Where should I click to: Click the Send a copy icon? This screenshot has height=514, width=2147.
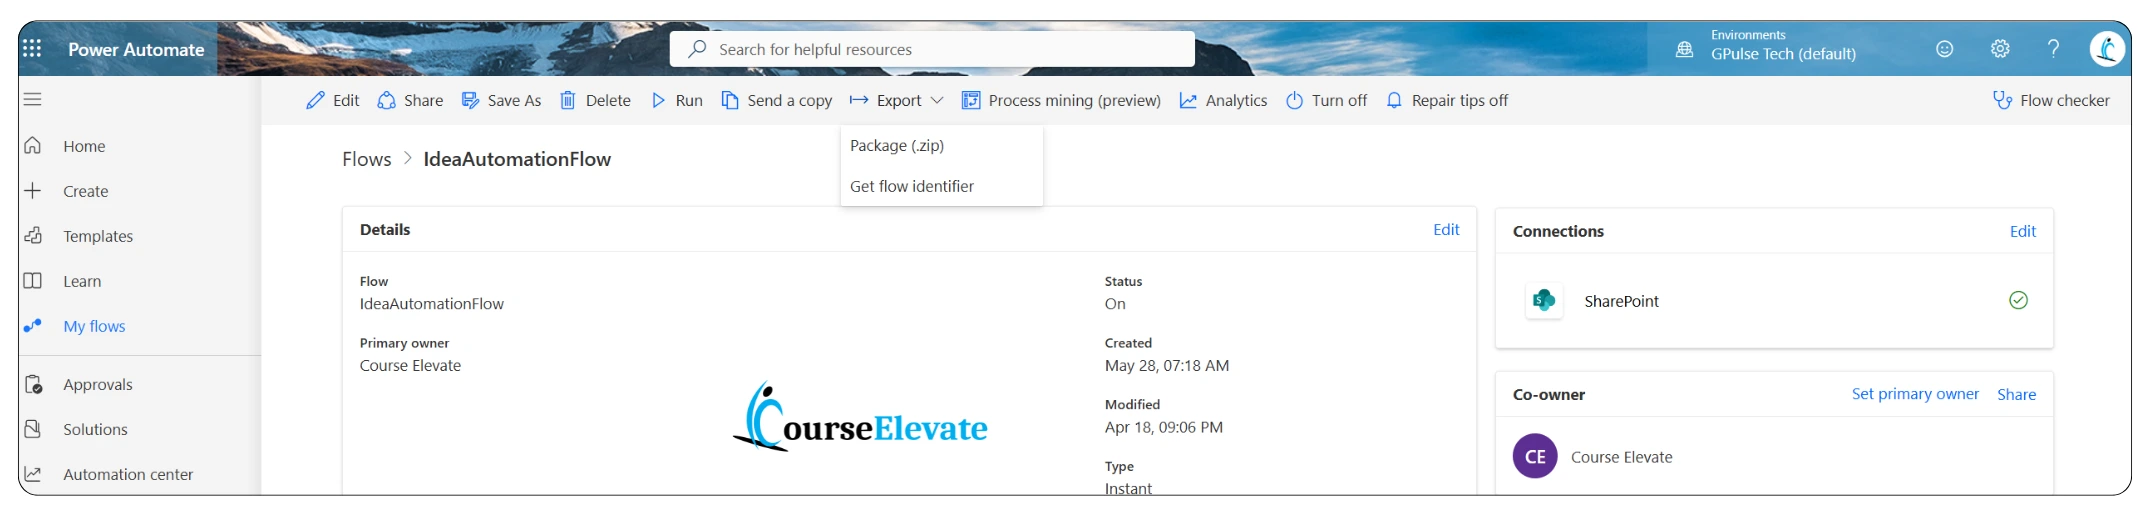click(730, 100)
